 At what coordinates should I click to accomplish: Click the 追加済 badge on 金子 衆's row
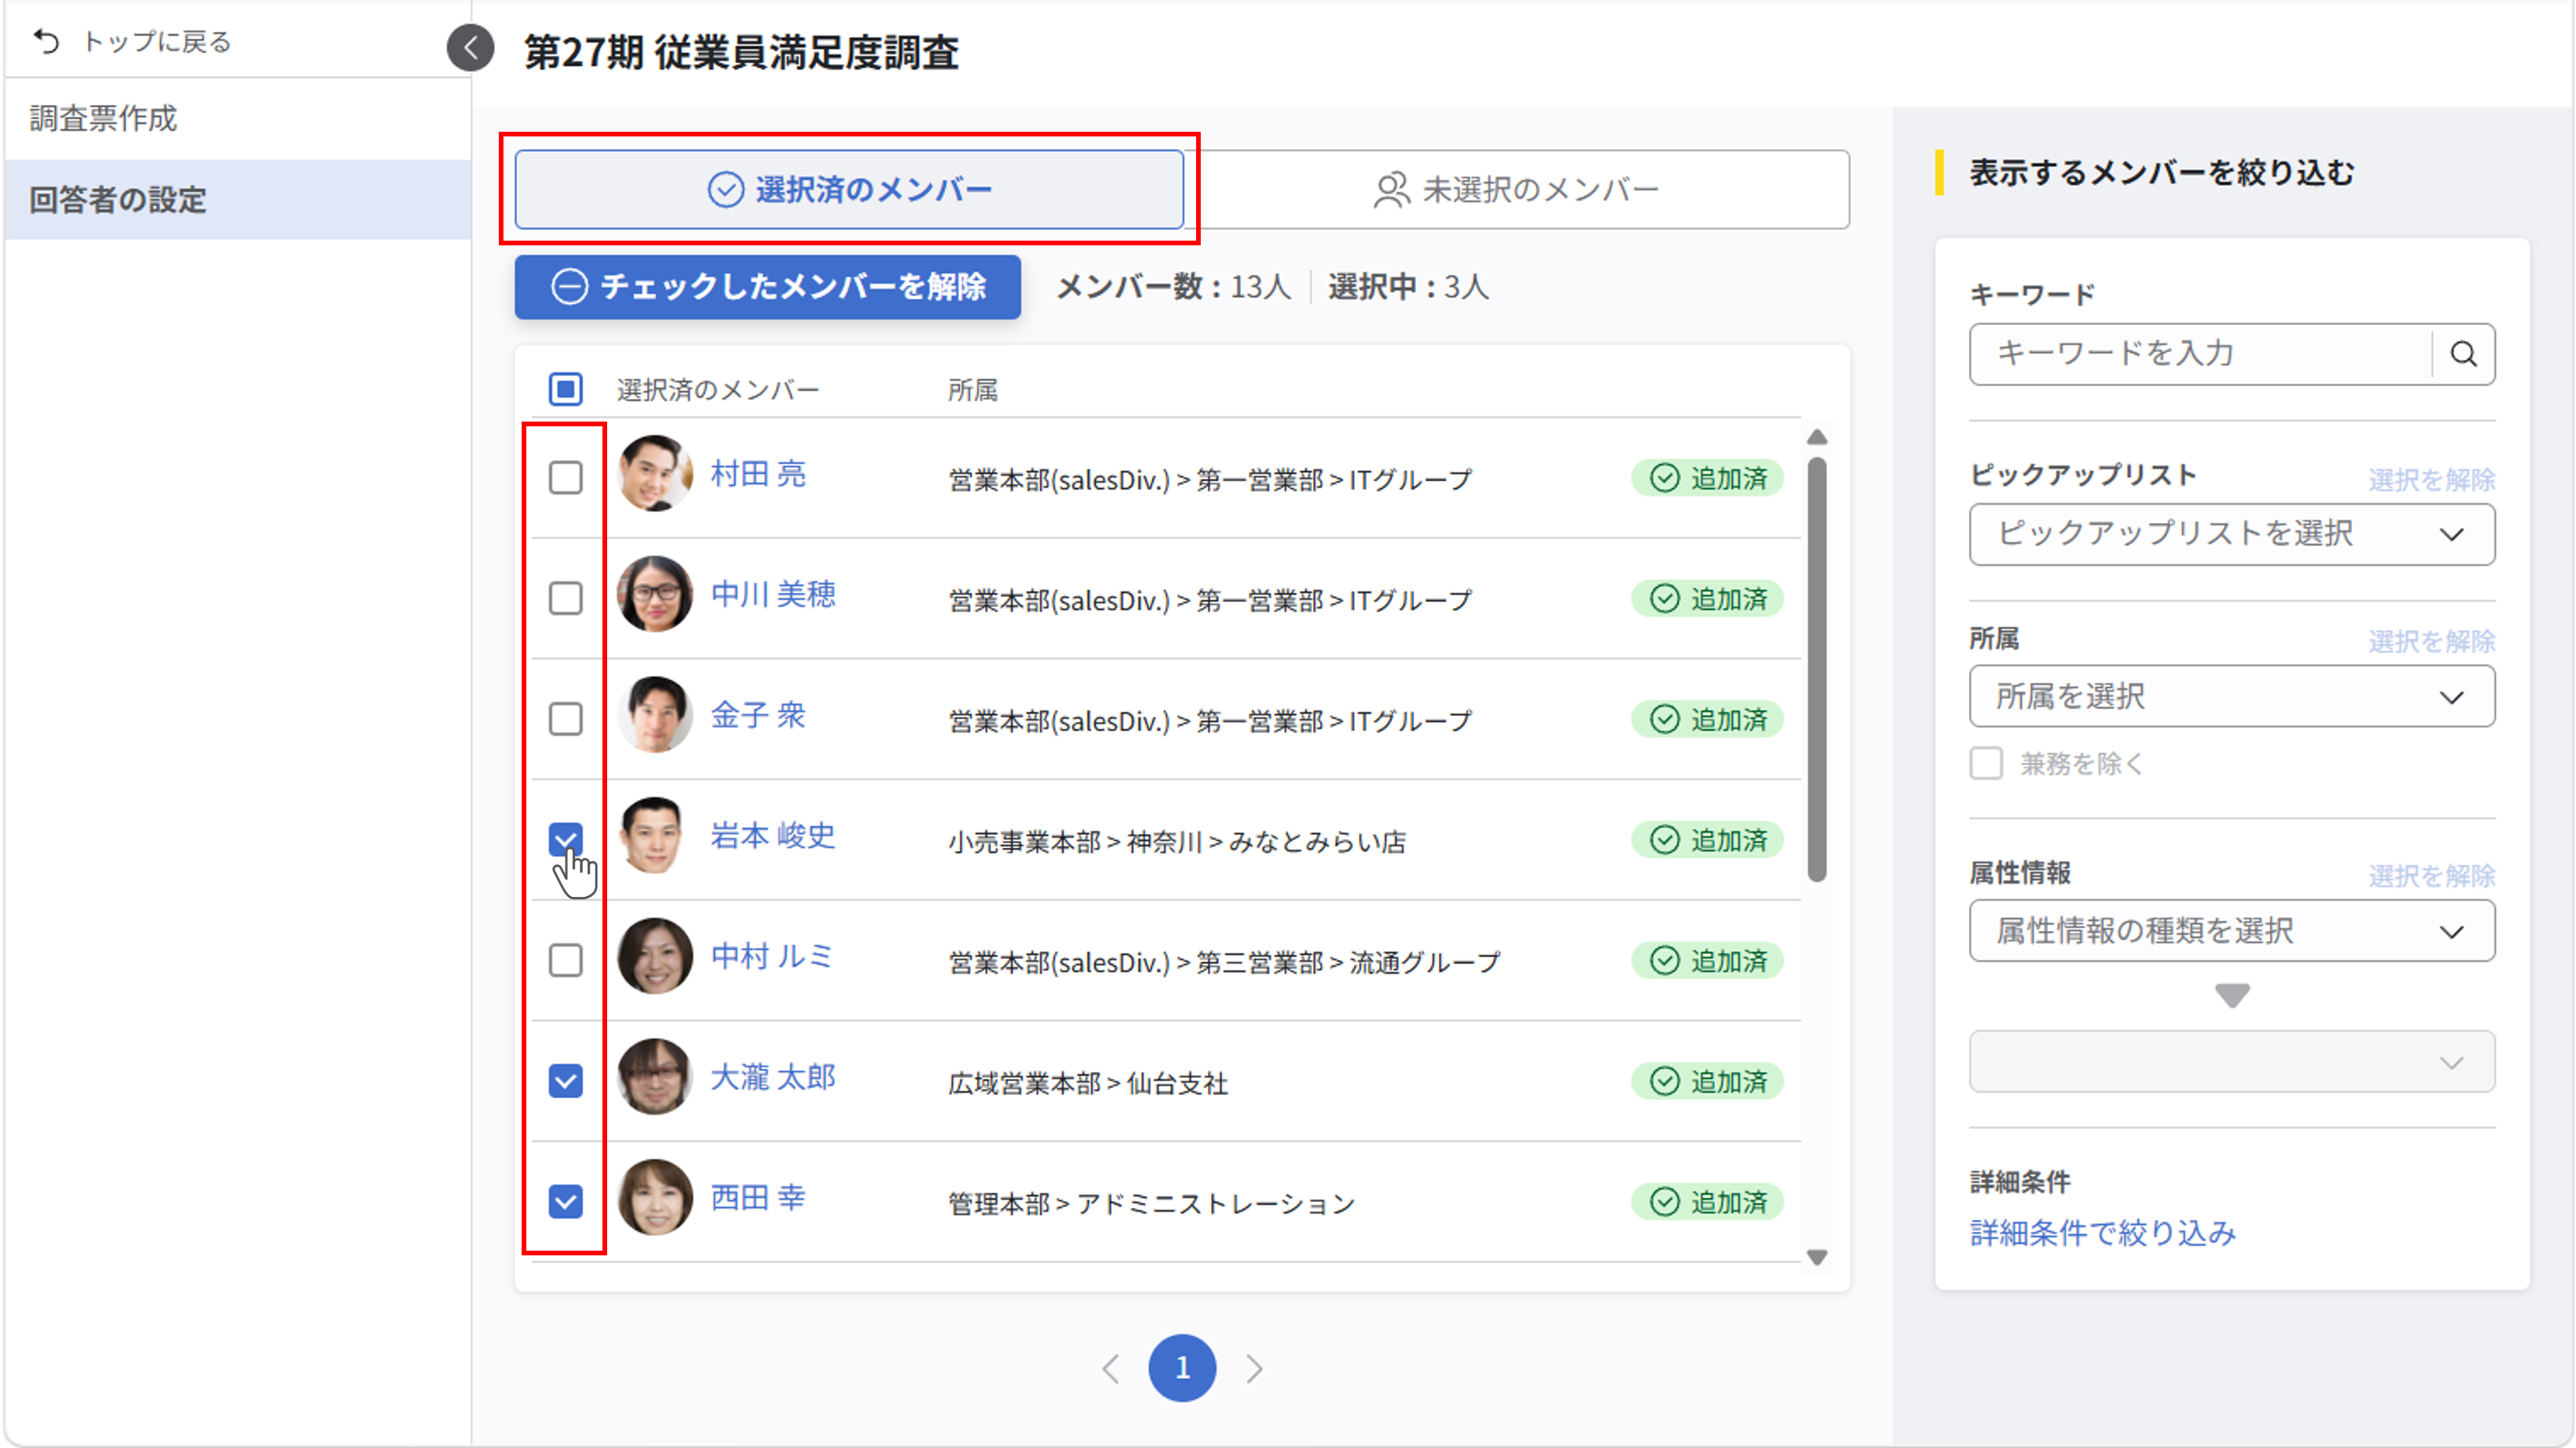click(1707, 719)
